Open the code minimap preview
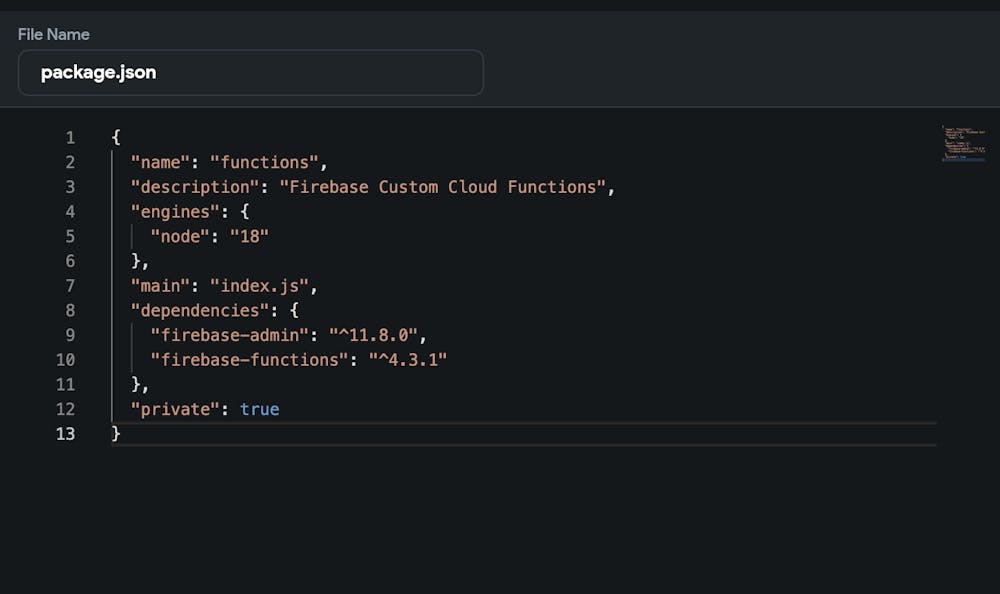 click(963, 144)
